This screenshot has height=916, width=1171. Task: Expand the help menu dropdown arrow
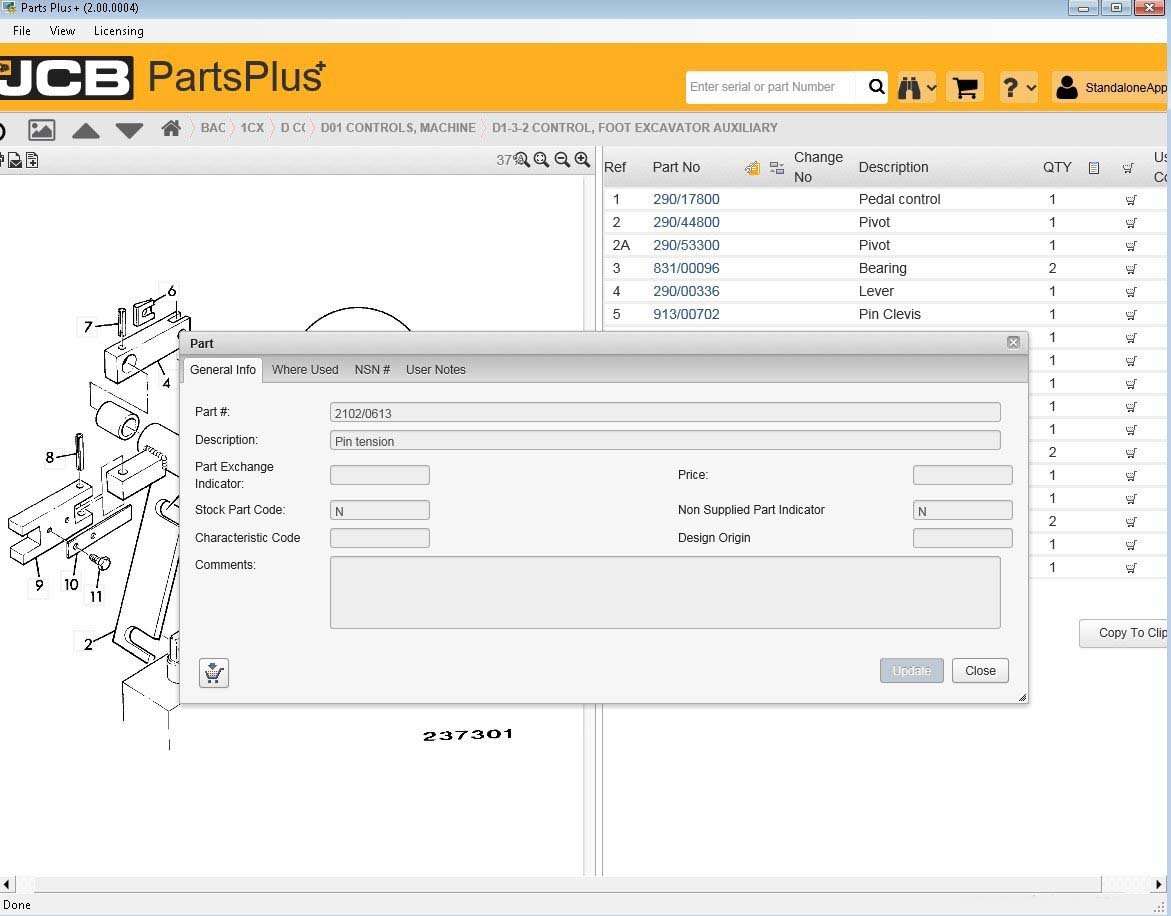[x=1031, y=88]
